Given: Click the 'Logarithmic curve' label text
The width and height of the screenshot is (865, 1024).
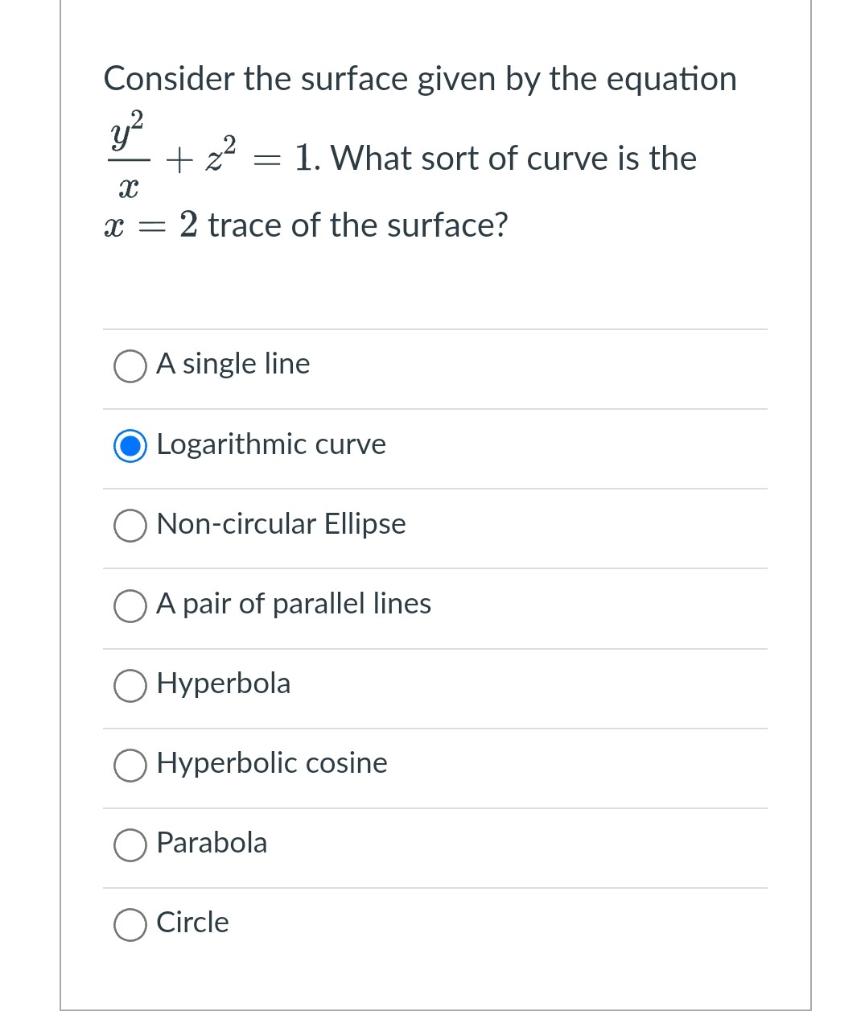Looking at the screenshot, I should (x=271, y=445).
